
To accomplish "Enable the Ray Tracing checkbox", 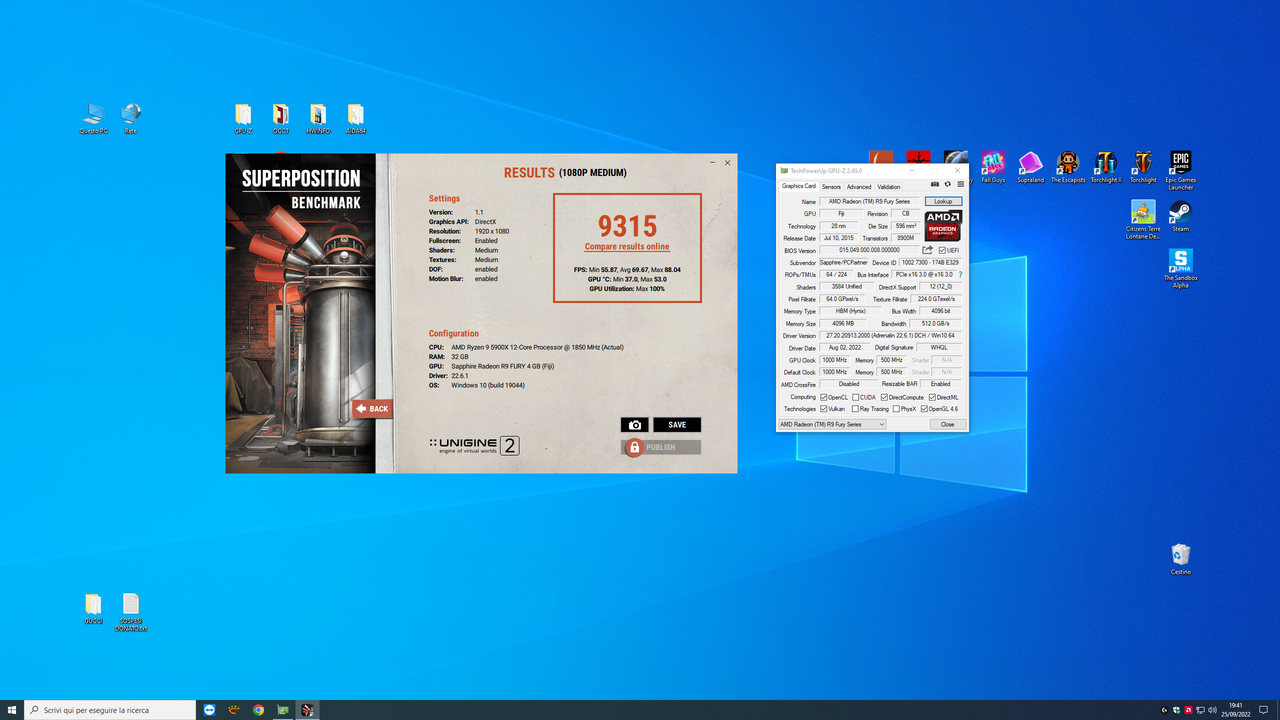I will point(855,408).
